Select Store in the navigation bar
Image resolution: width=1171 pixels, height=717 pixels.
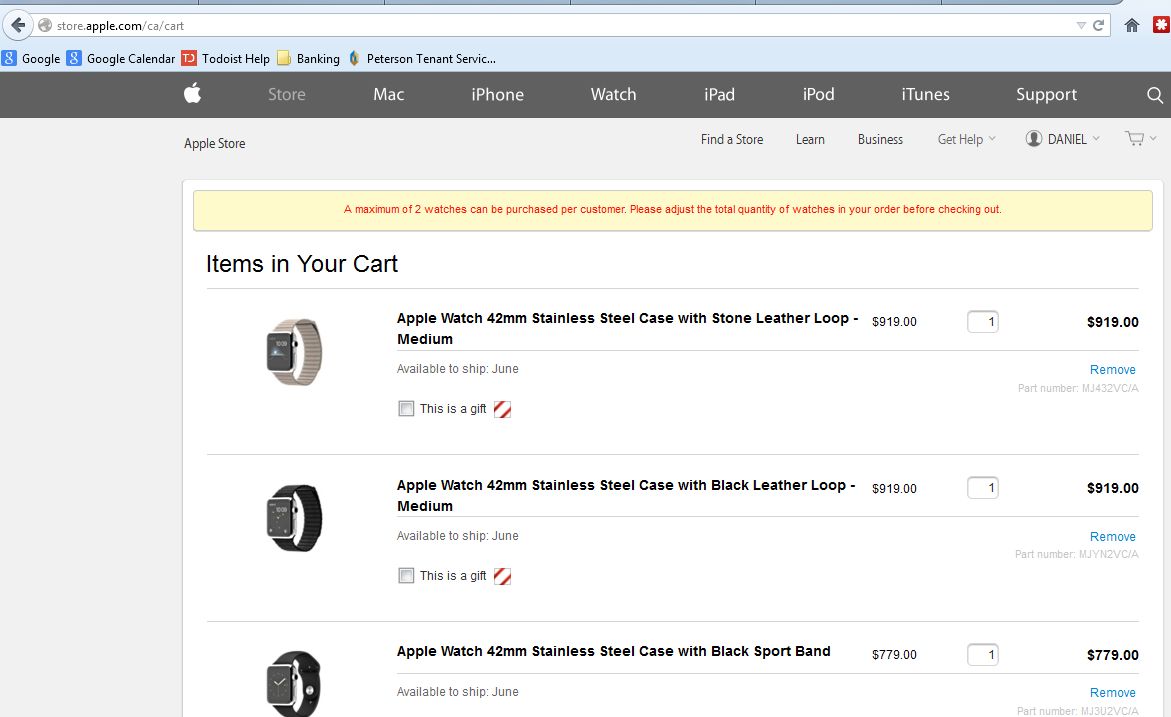[x=287, y=94]
